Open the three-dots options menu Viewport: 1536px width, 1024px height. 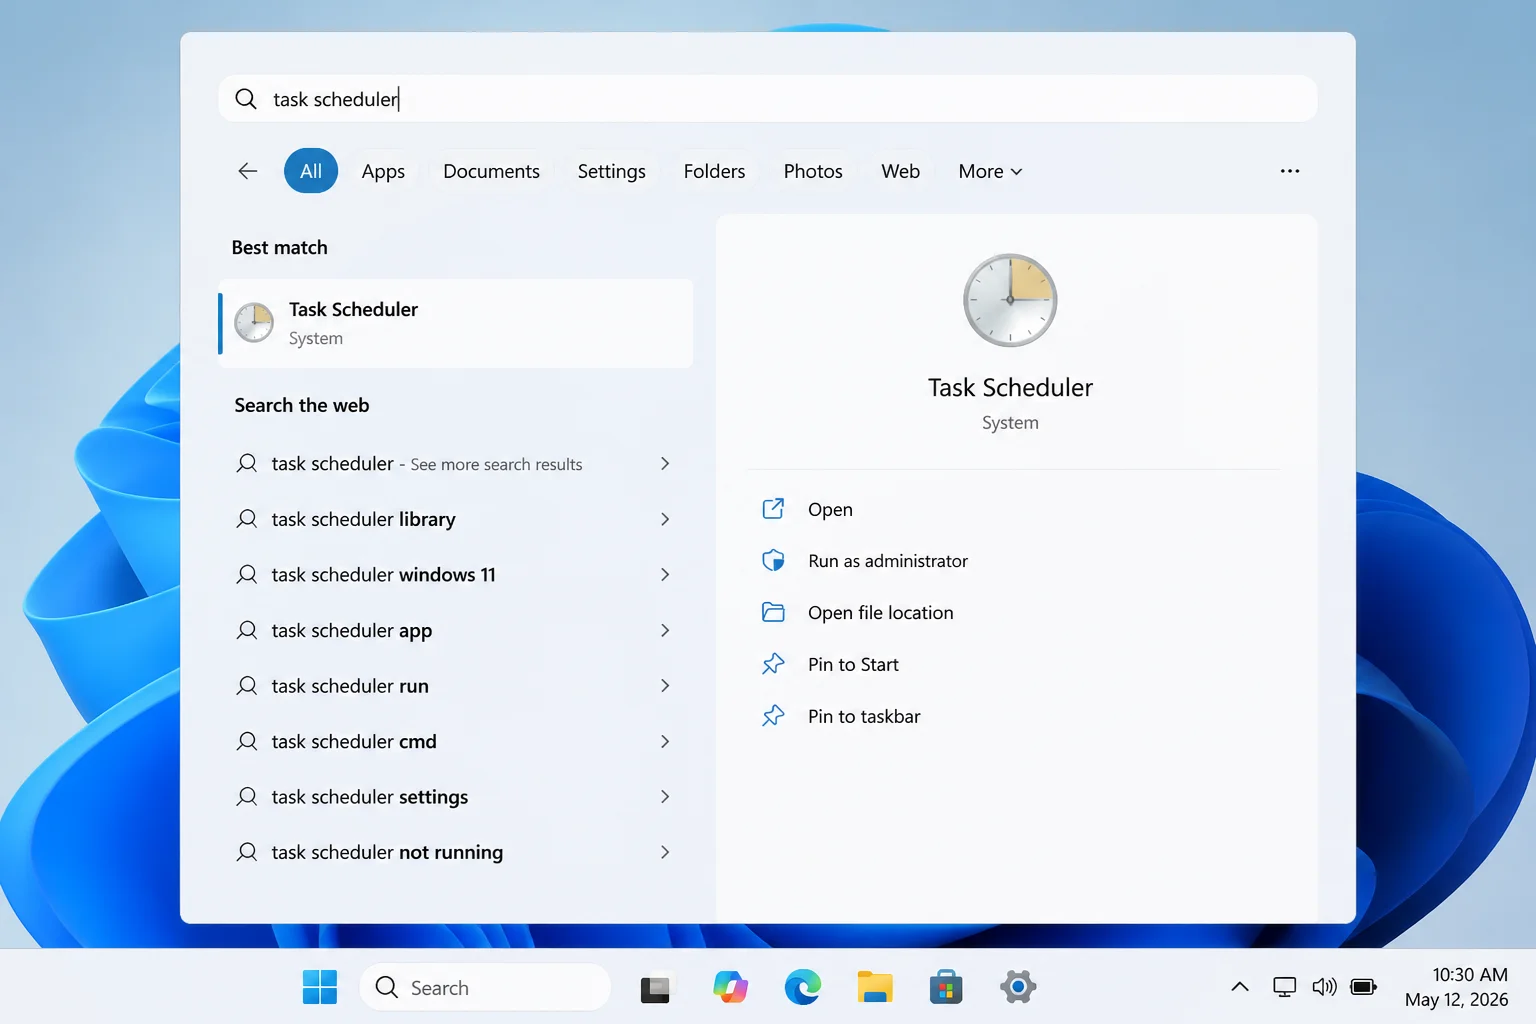1290,171
